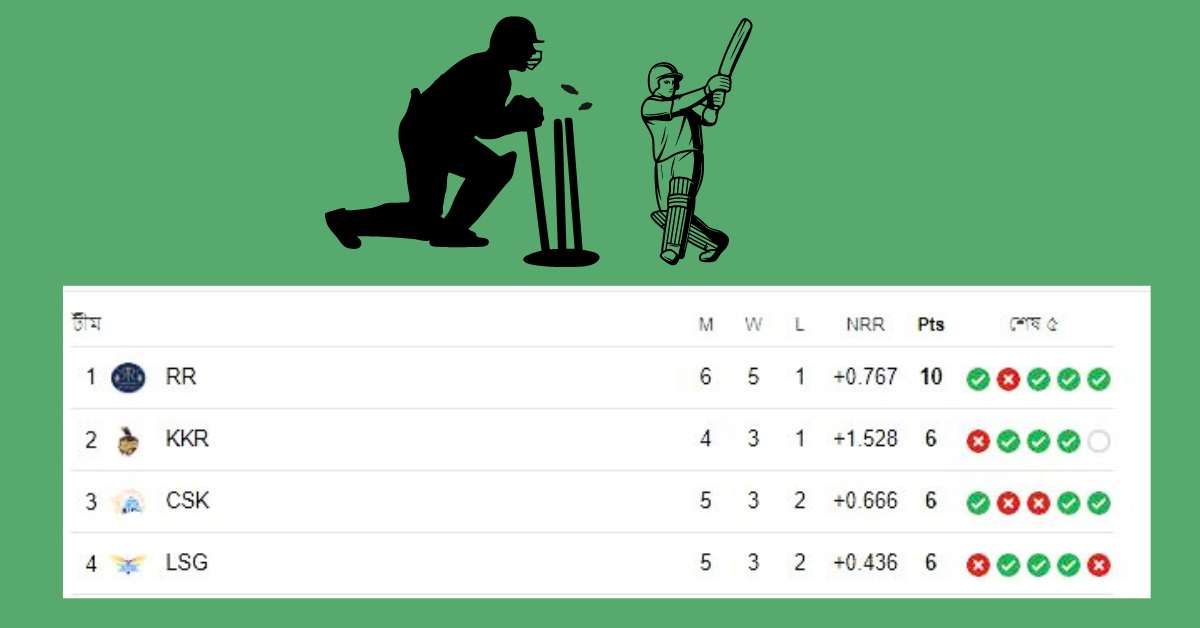Click LSG's last red loss badge
Screen dimensions: 1200x628
click(x=1096, y=563)
